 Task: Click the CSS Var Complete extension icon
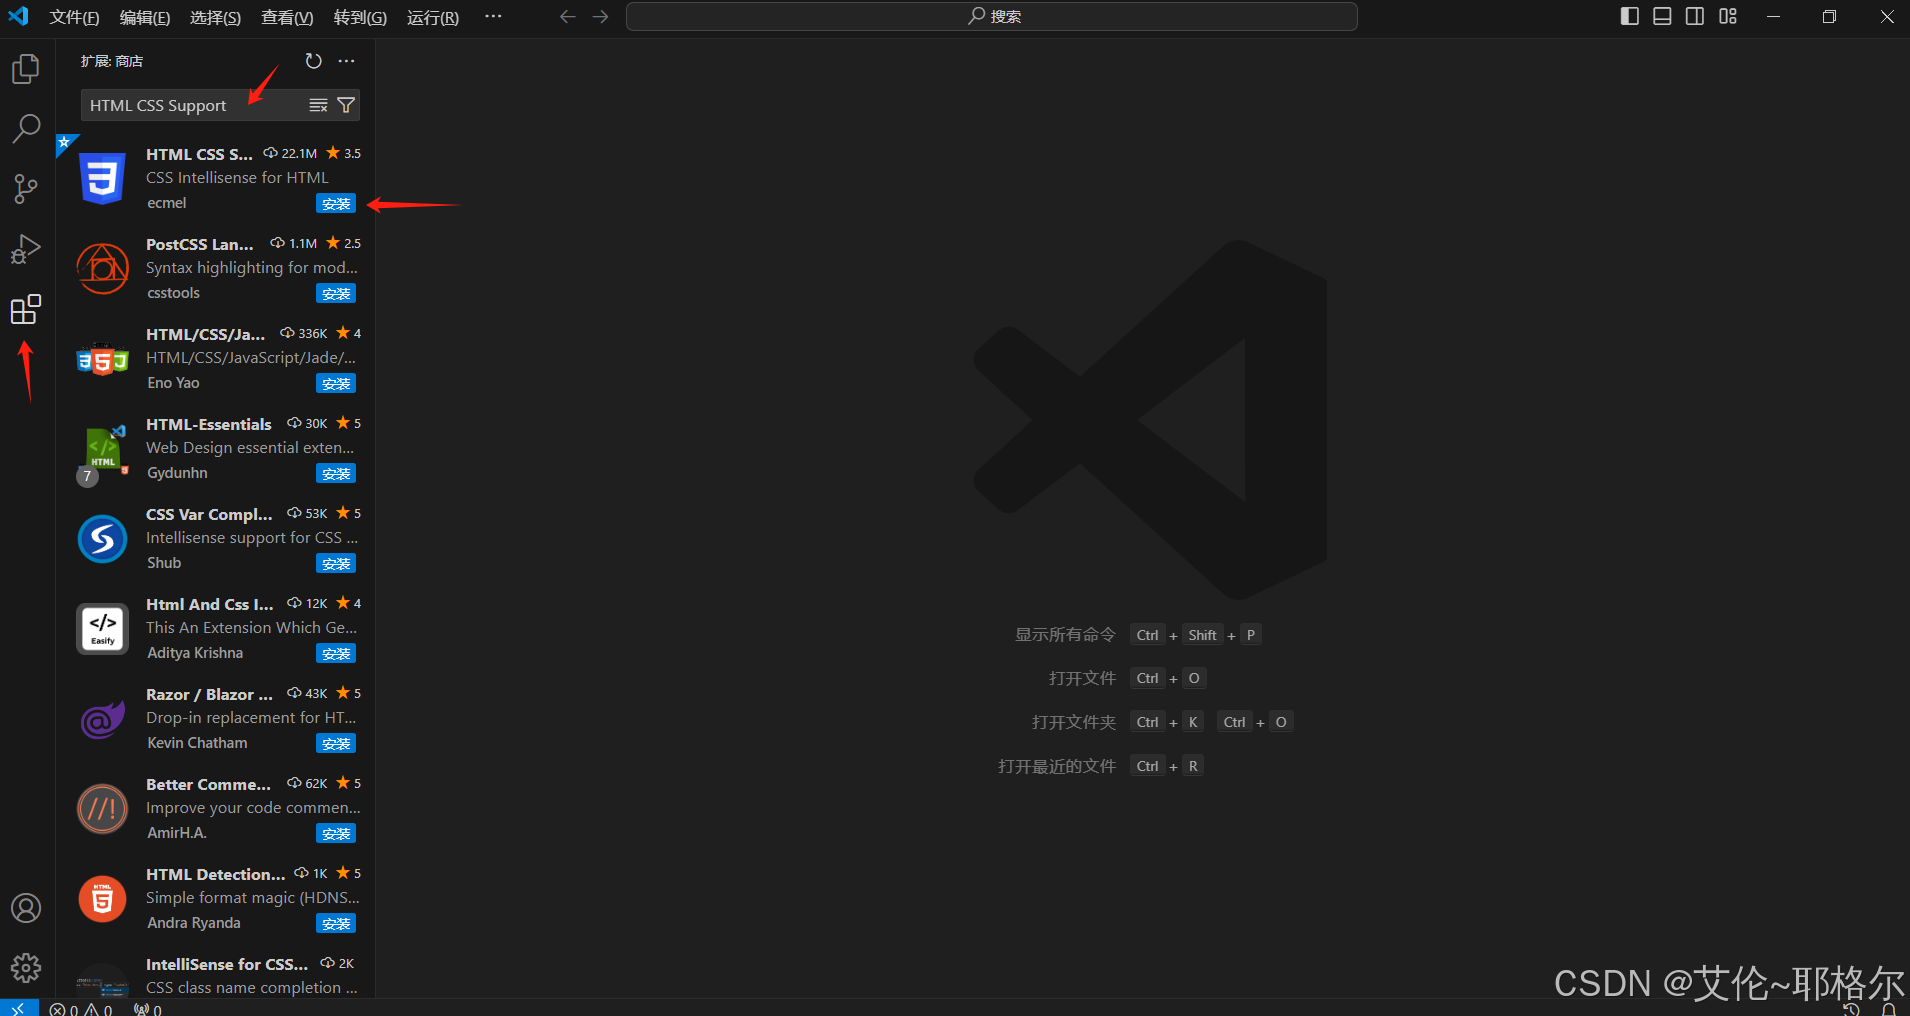click(x=102, y=539)
